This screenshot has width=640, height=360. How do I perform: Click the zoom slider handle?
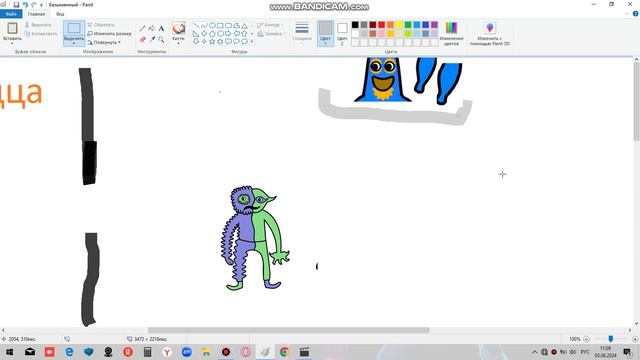611,339
